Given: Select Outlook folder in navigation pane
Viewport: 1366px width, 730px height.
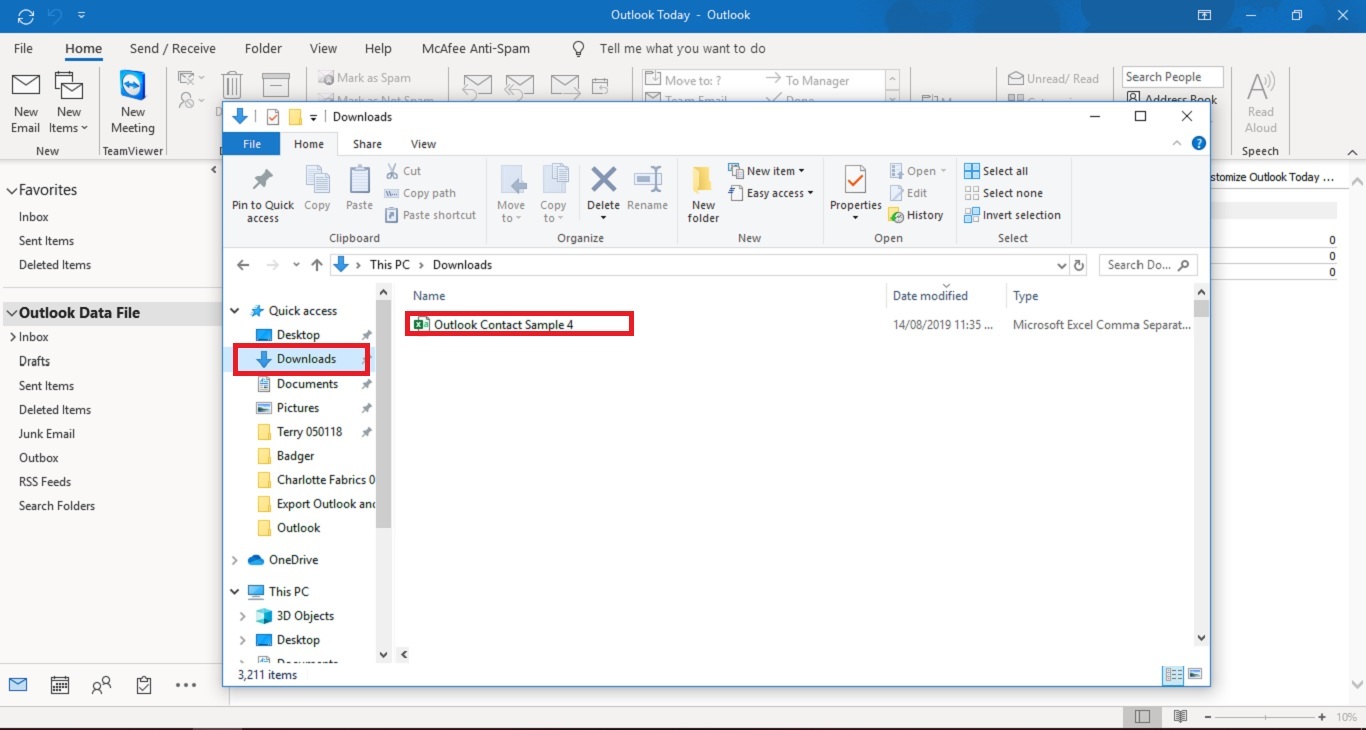Looking at the screenshot, I should pyautogui.click(x=298, y=528).
